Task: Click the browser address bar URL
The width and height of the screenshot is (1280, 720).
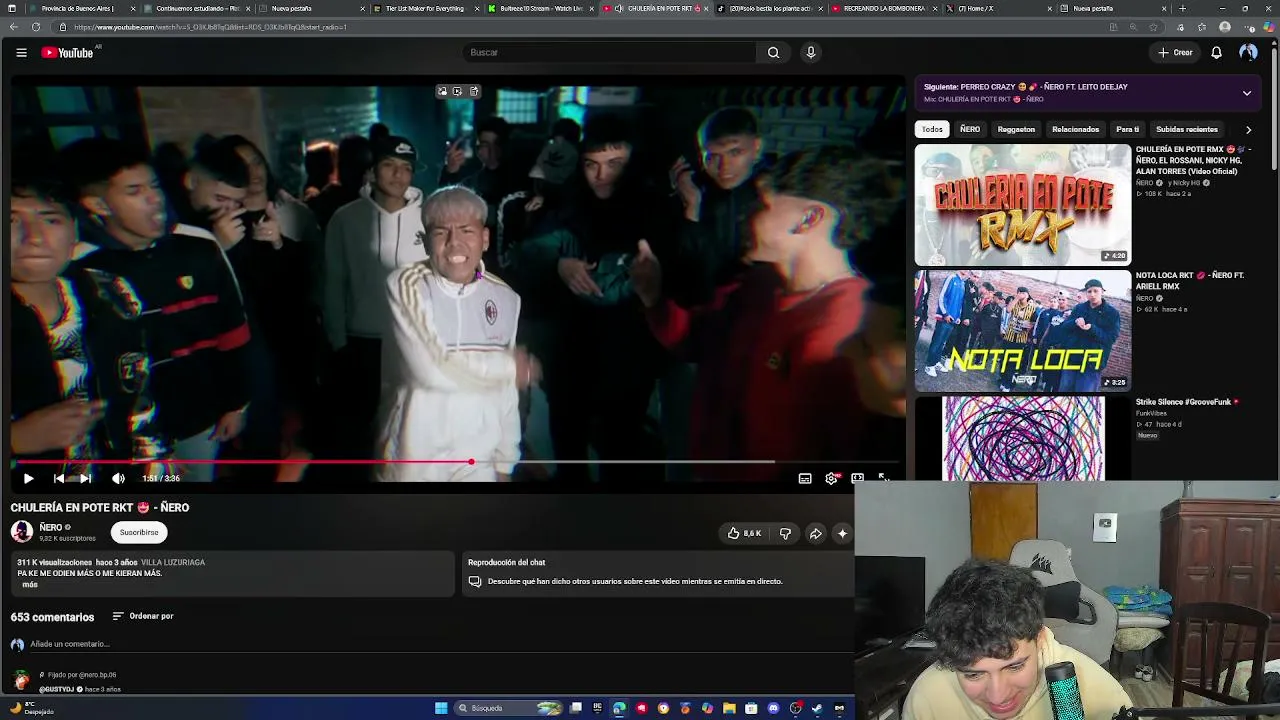Action: [x=210, y=27]
